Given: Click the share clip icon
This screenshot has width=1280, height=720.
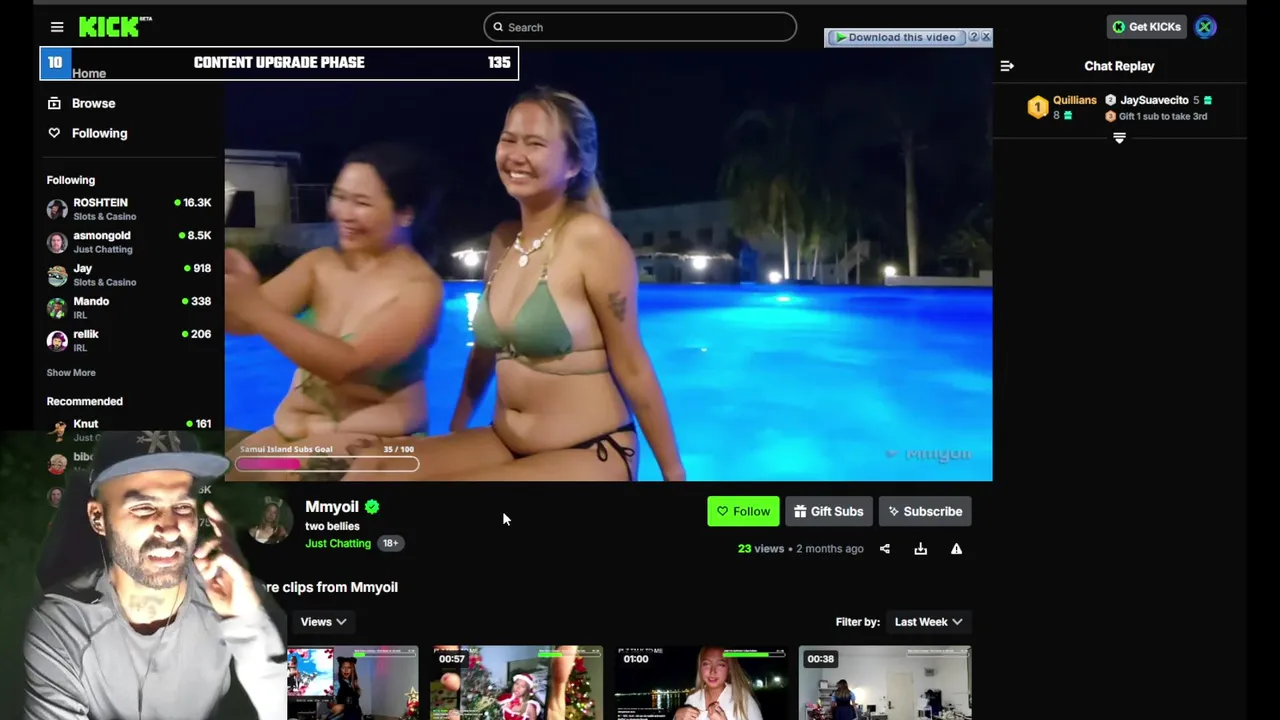Looking at the screenshot, I should tap(884, 549).
